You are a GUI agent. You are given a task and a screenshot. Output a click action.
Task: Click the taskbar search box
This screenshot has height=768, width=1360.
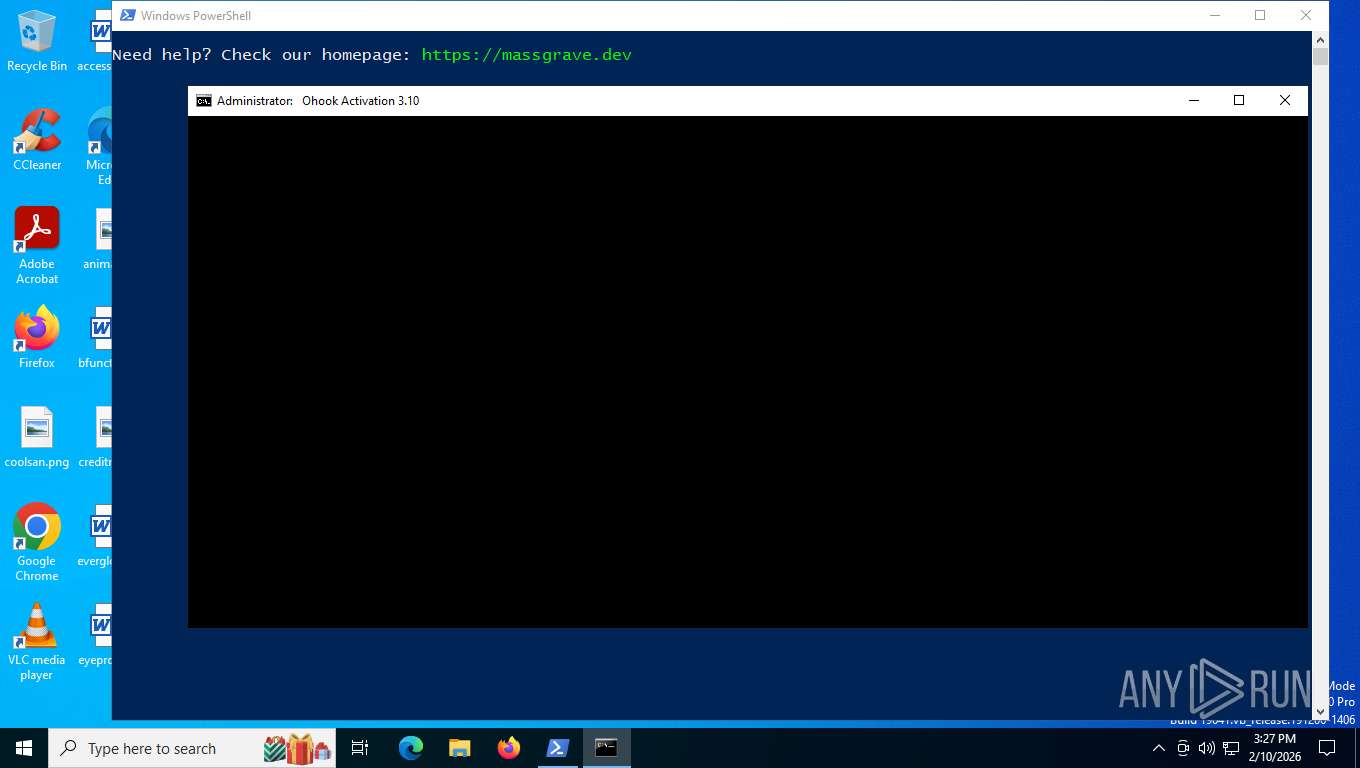(192, 748)
